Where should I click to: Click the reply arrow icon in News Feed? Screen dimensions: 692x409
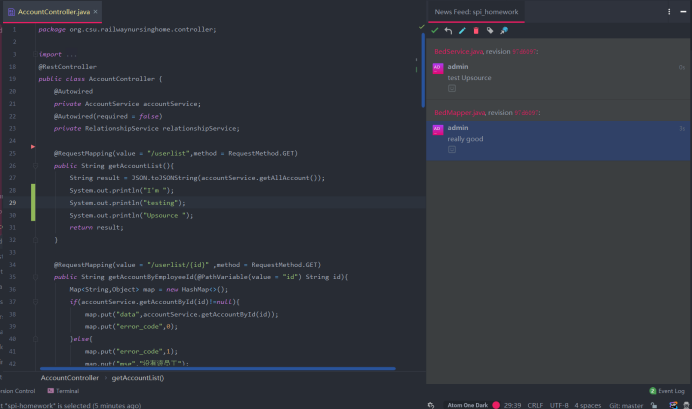click(448, 30)
